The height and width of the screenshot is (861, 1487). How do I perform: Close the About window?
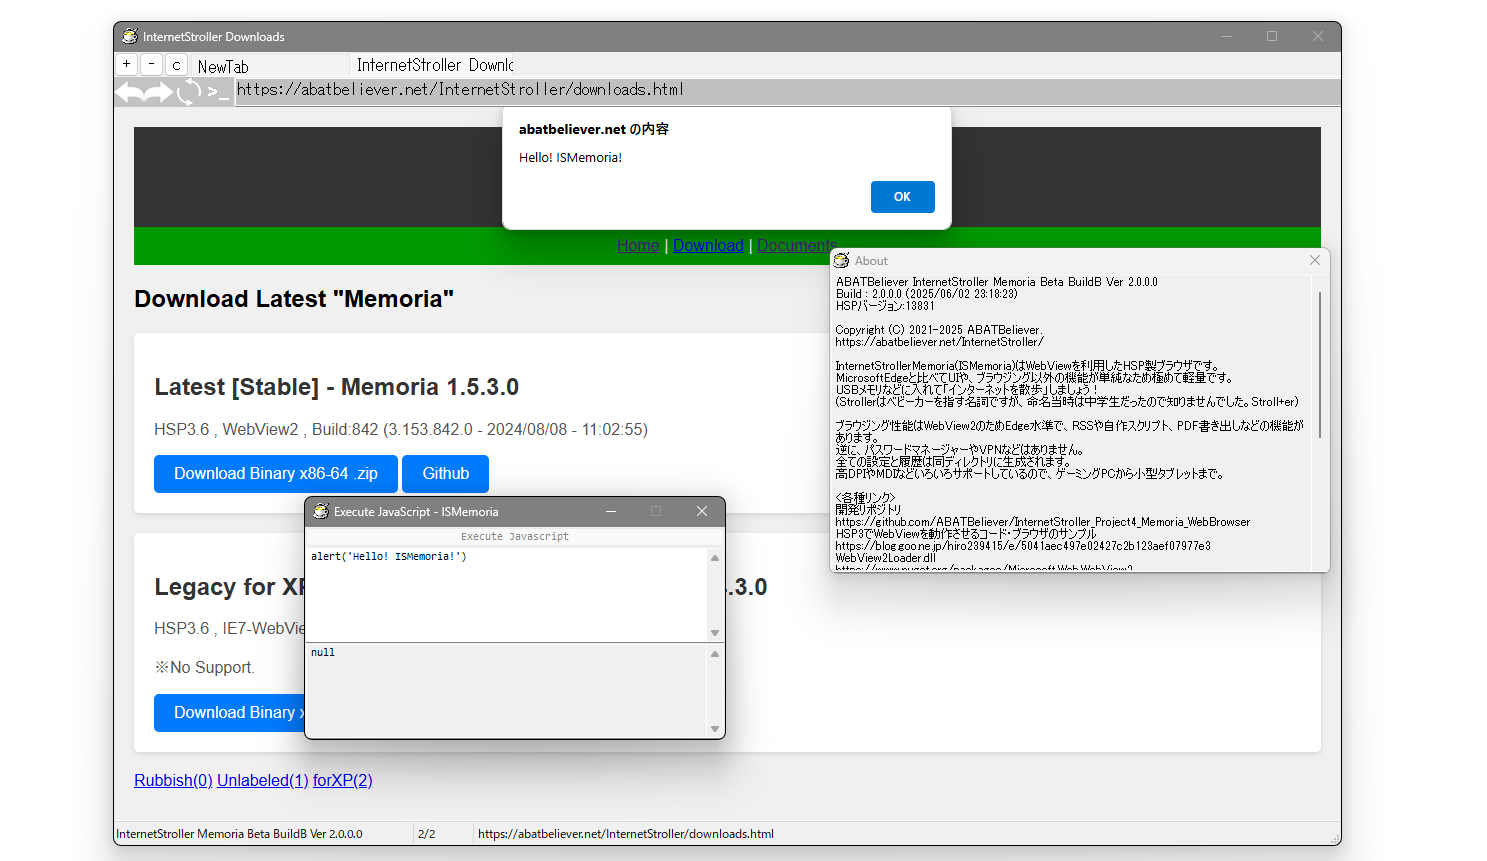point(1315,260)
